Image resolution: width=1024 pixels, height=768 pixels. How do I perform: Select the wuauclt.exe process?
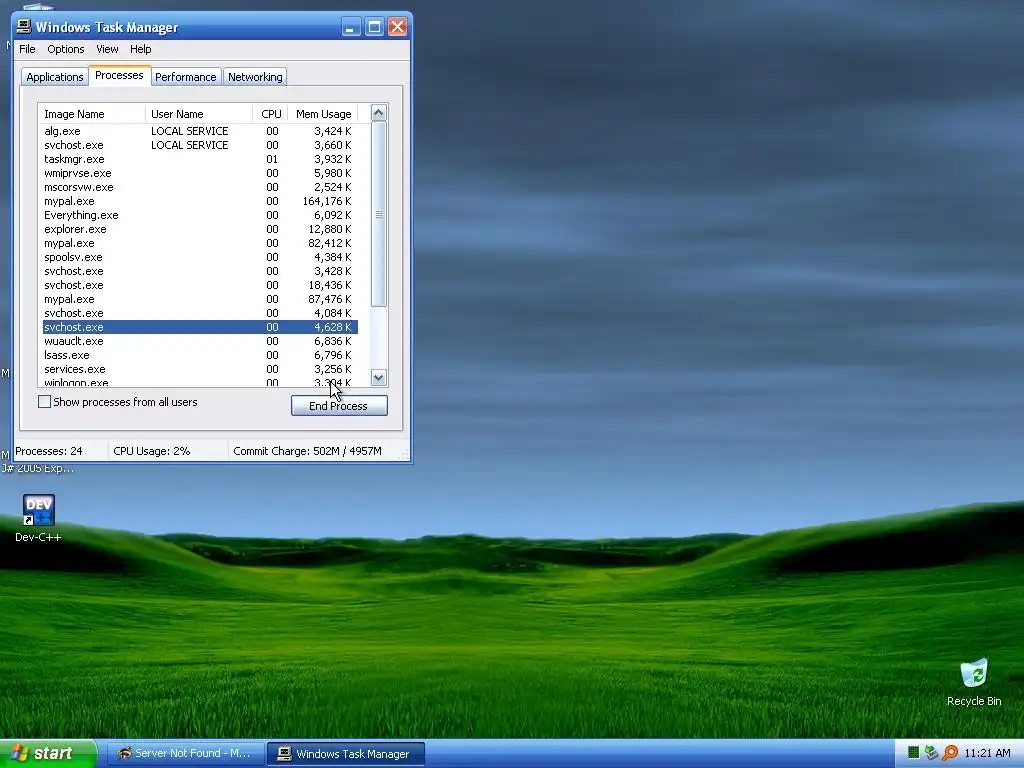200,341
